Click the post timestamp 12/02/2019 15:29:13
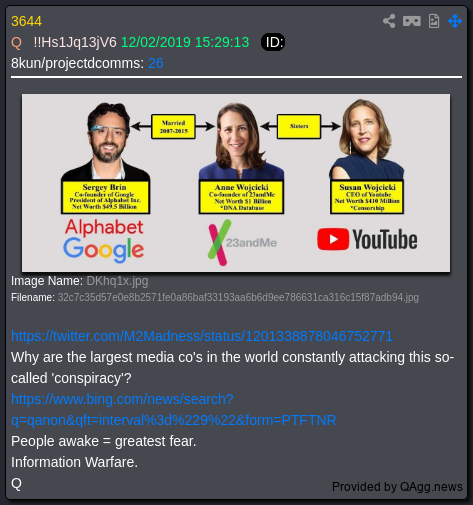The height and width of the screenshot is (505, 473). pyautogui.click(x=185, y=42)
